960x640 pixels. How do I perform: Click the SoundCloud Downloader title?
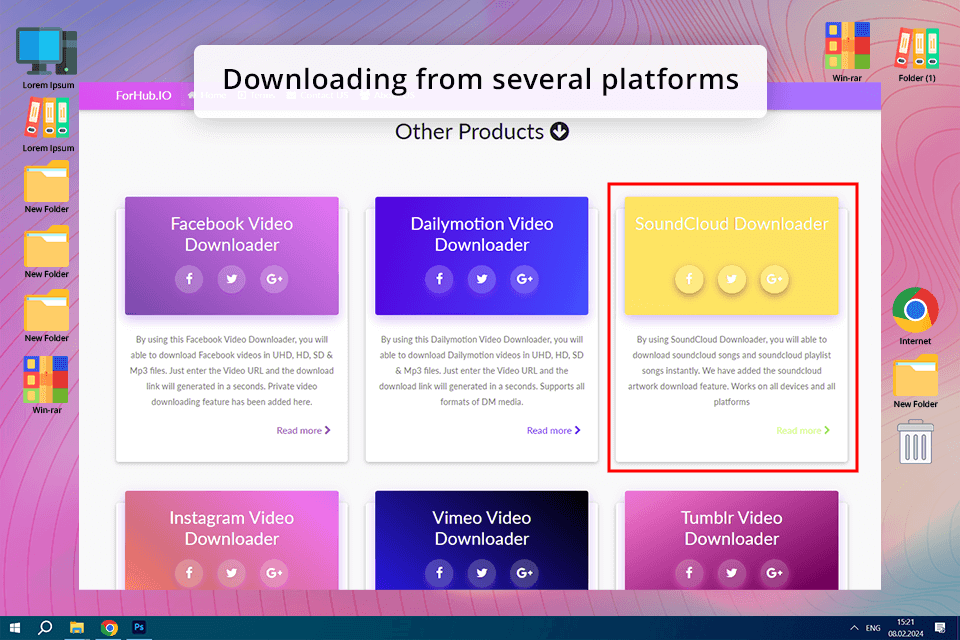click(732, 224)
